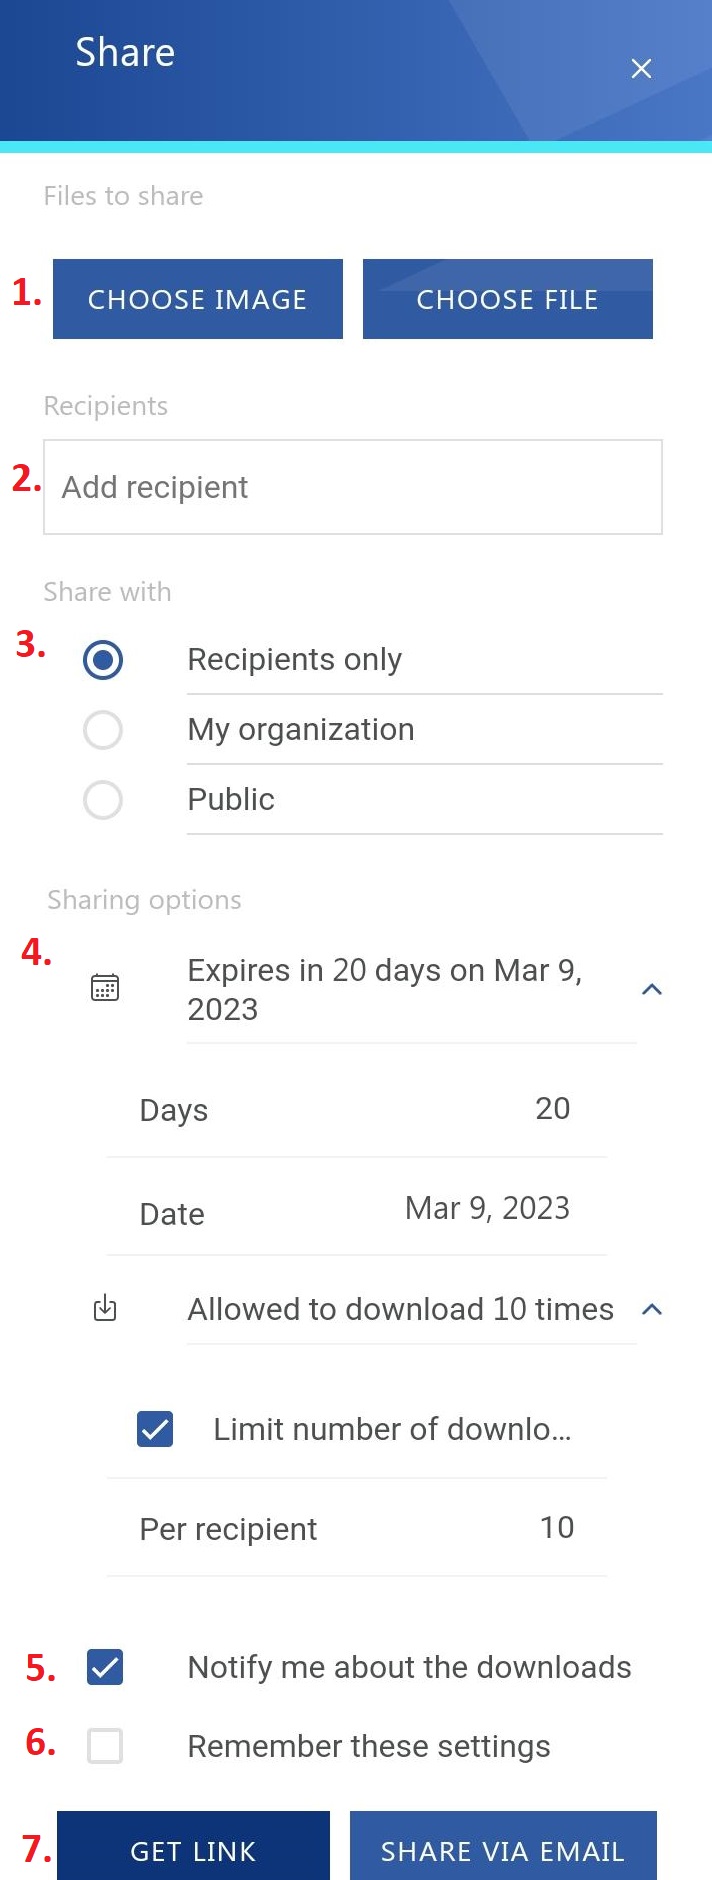Viewport: 712px width, 1880px height.
Task: Focus the Add recipient field
Action: (353, 487)
